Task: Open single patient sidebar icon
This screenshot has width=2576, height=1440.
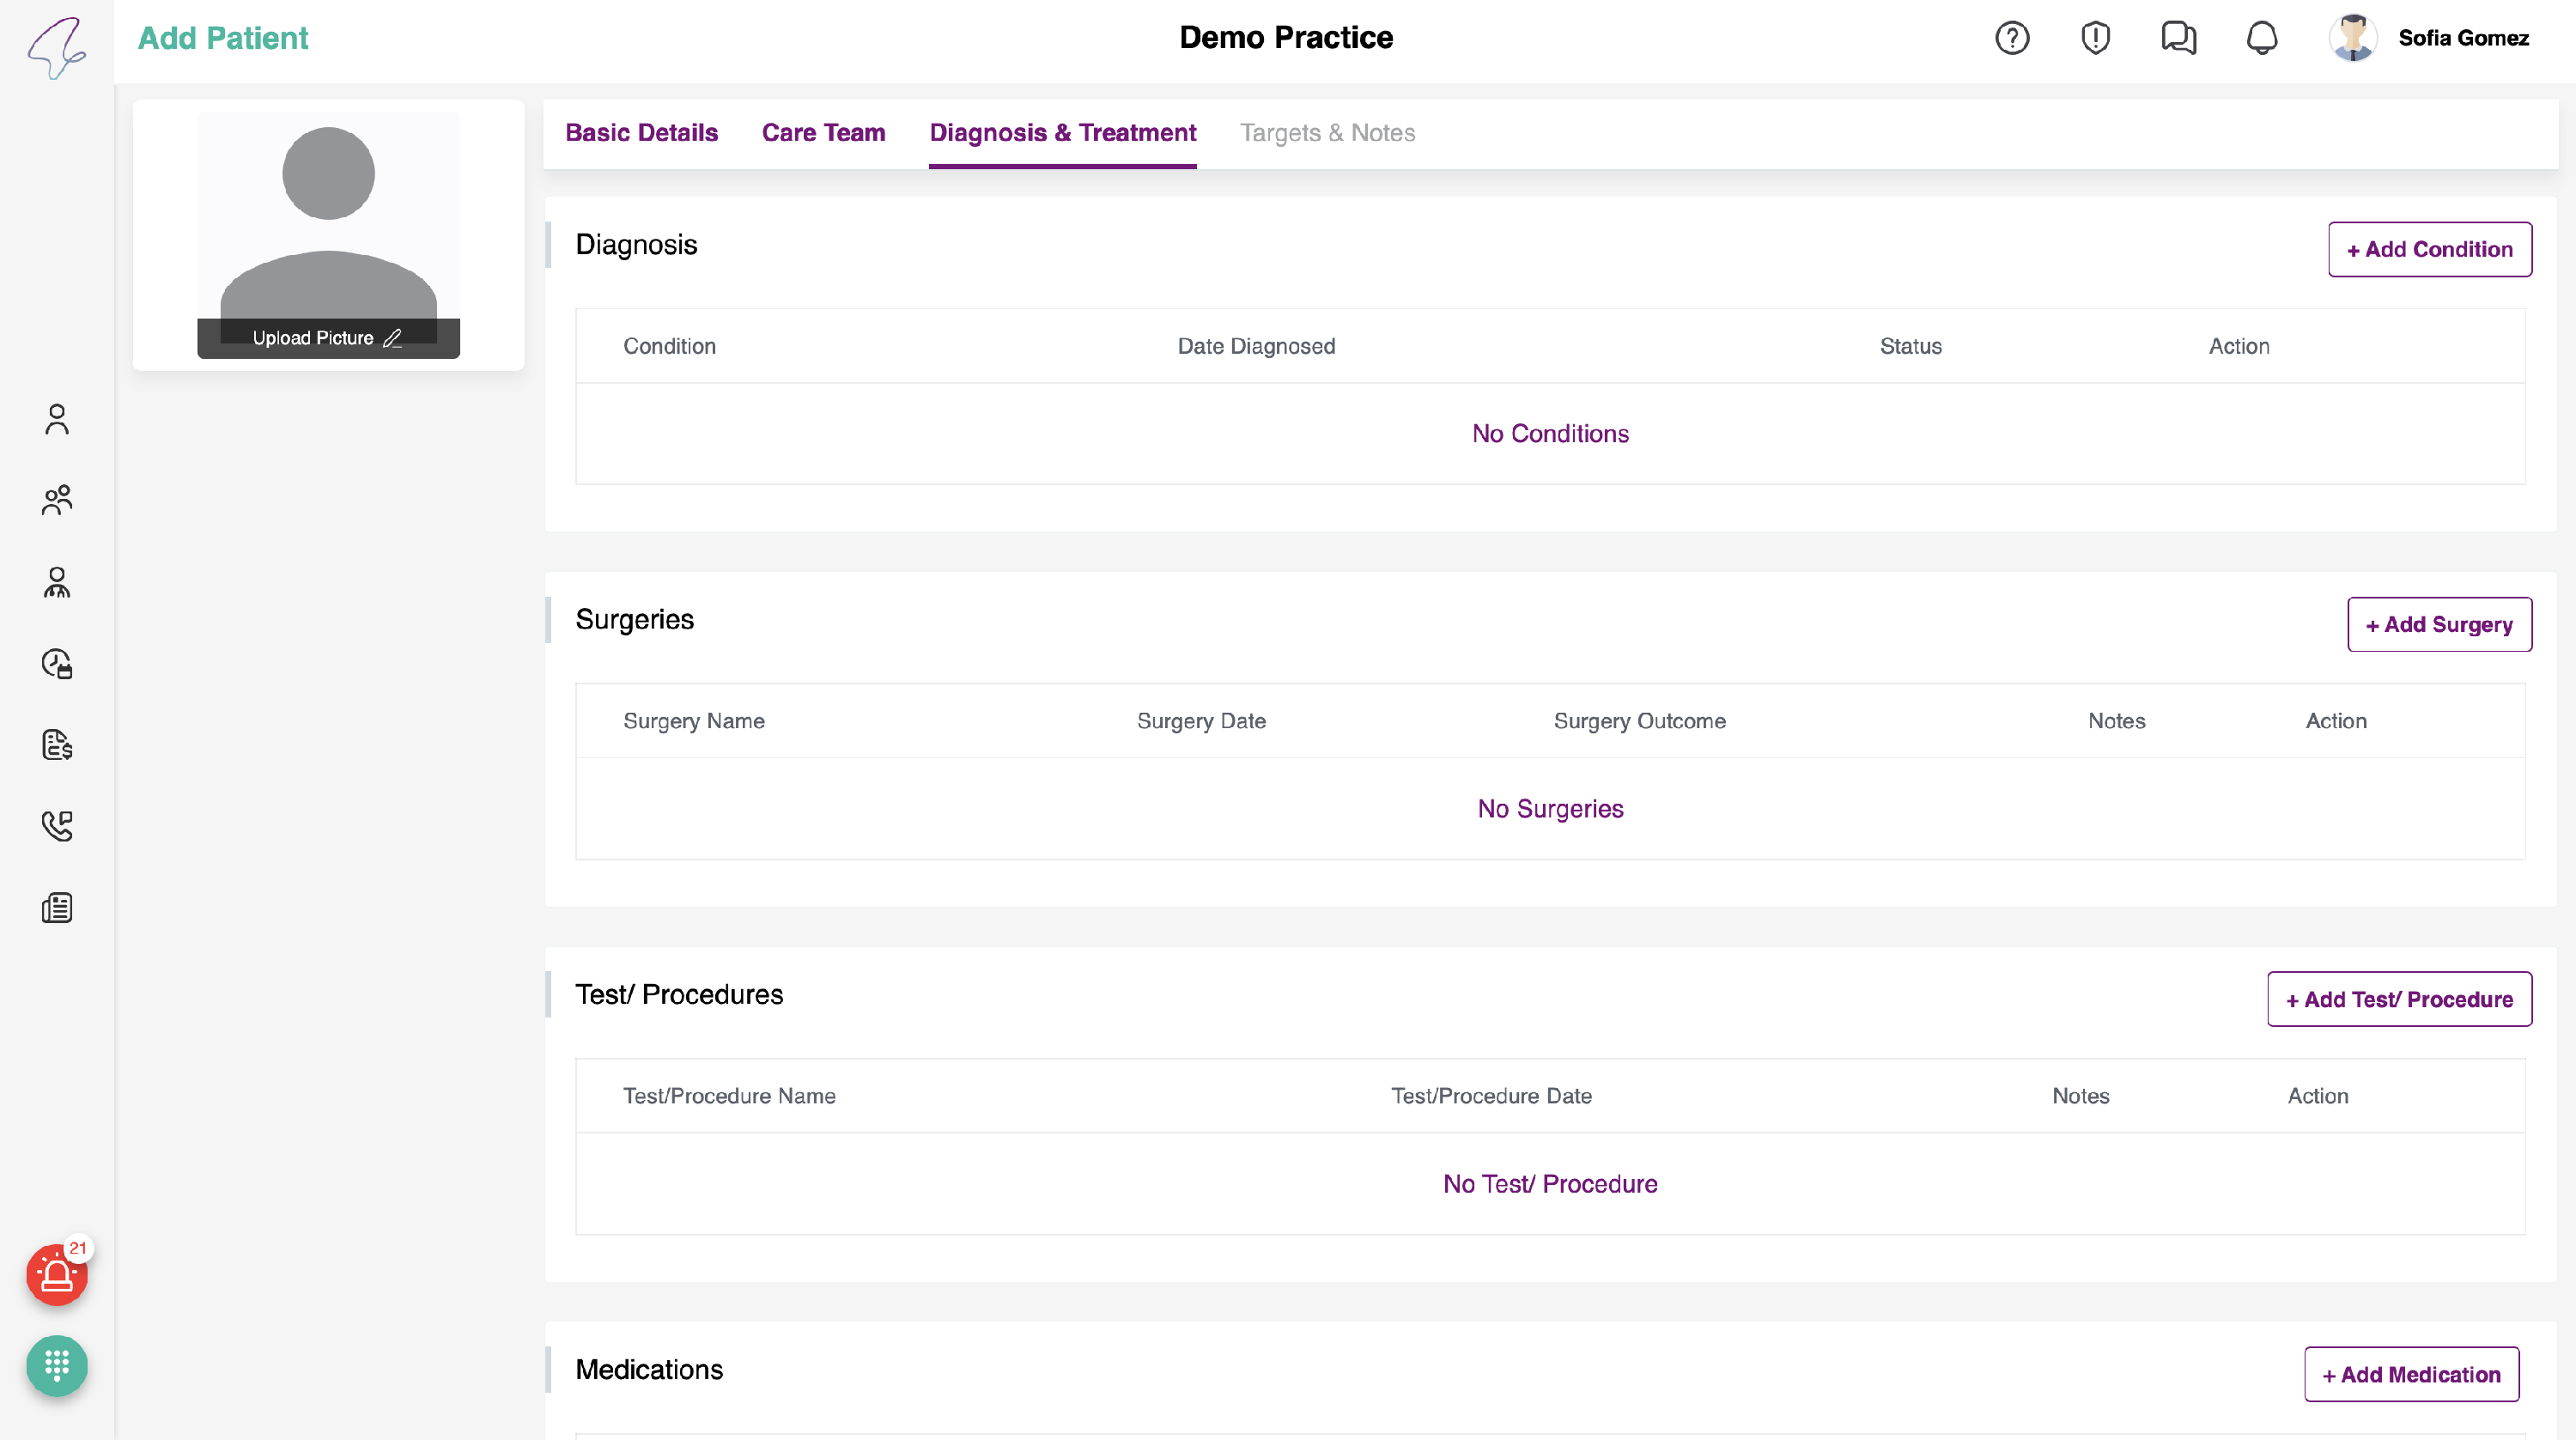Action: [57, 419]
